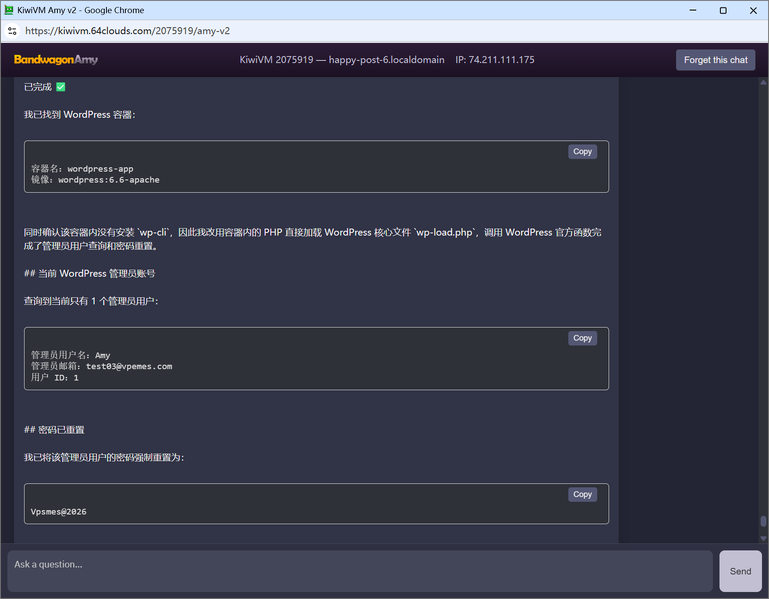The image size is (769, 599).
Task: Copy the wordpress-app container info block
Action: click(582, 152)
